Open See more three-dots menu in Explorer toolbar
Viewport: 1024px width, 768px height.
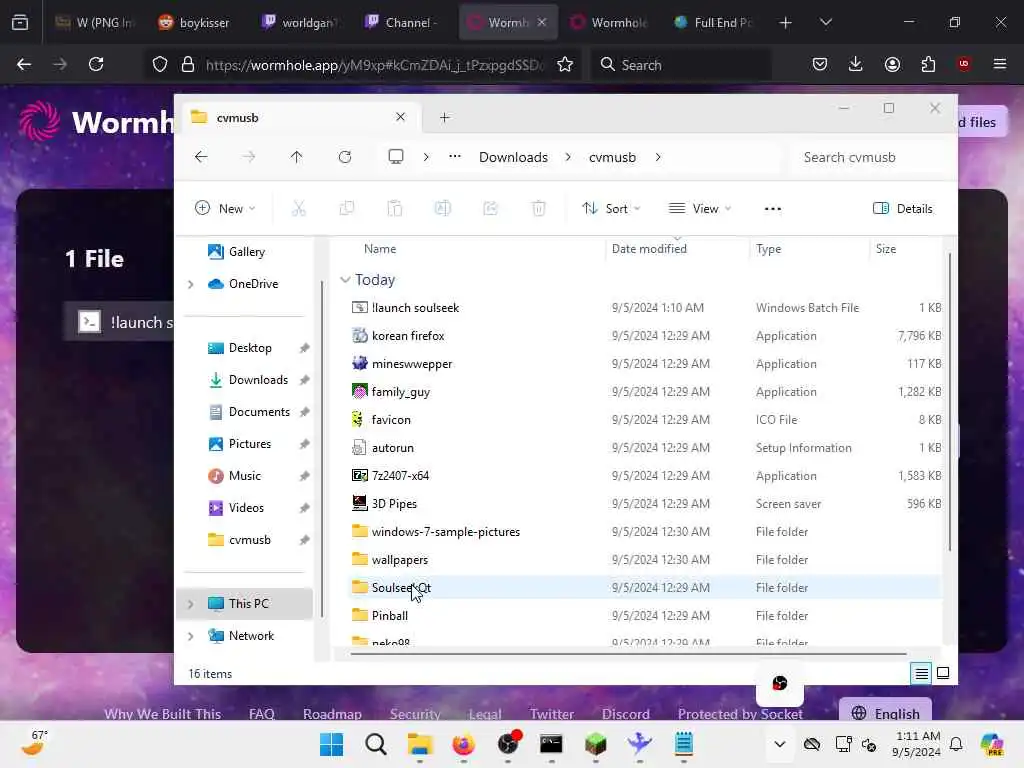(x=773, y=208)
